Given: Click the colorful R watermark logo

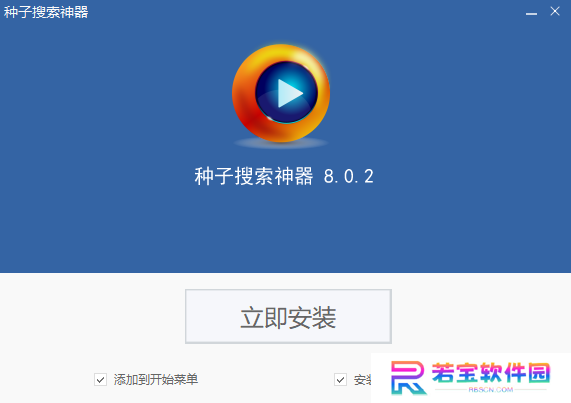Looking at the screenshot, I should pyautogui.click(x=408, y=378).
